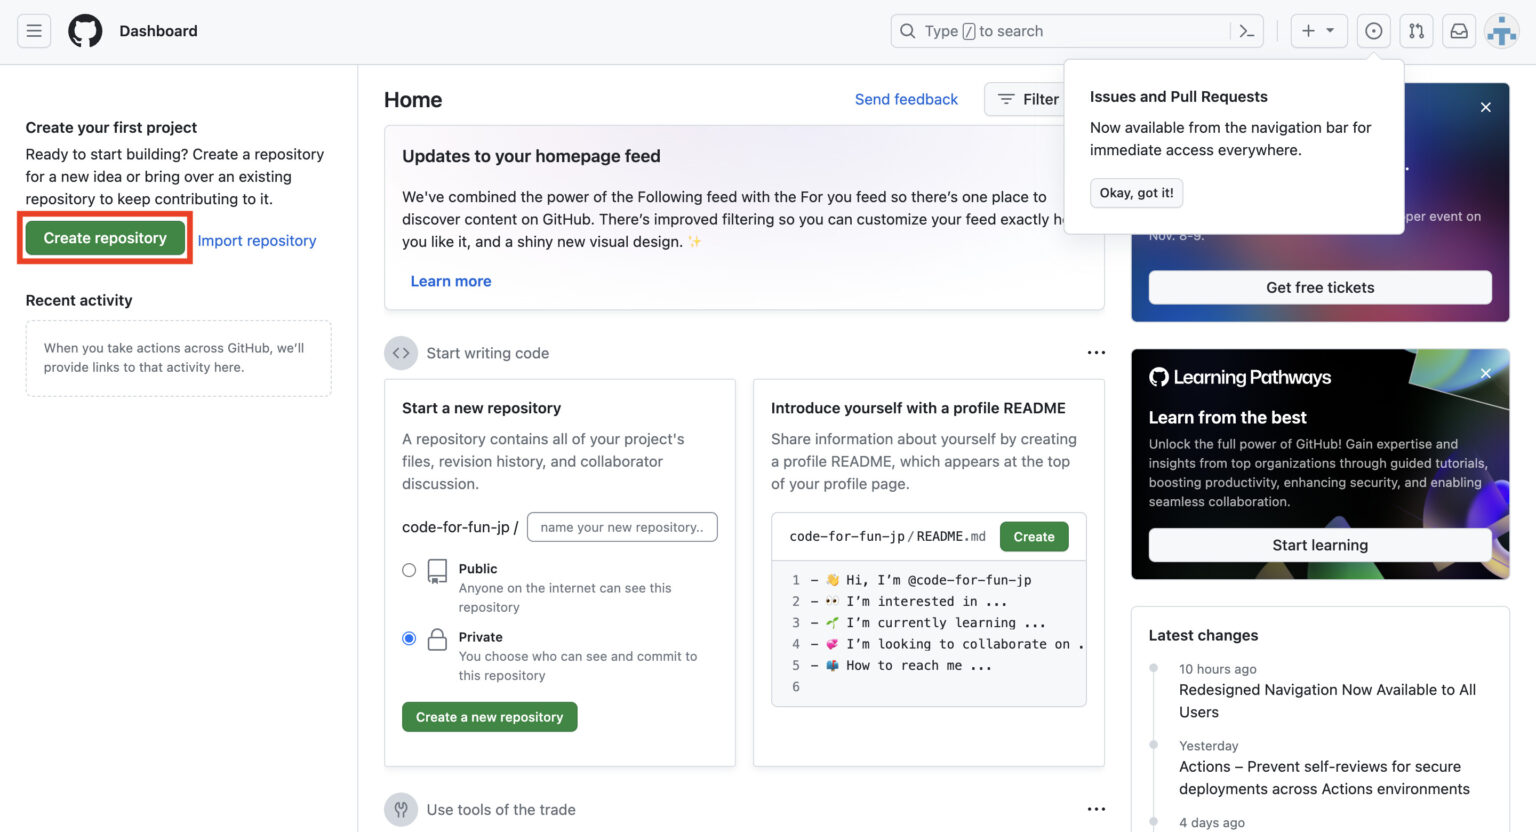The width and height of the screenshot is (1536, 832).
Task: Open the Filter menu on Home feed
Action: (1027, 99)
